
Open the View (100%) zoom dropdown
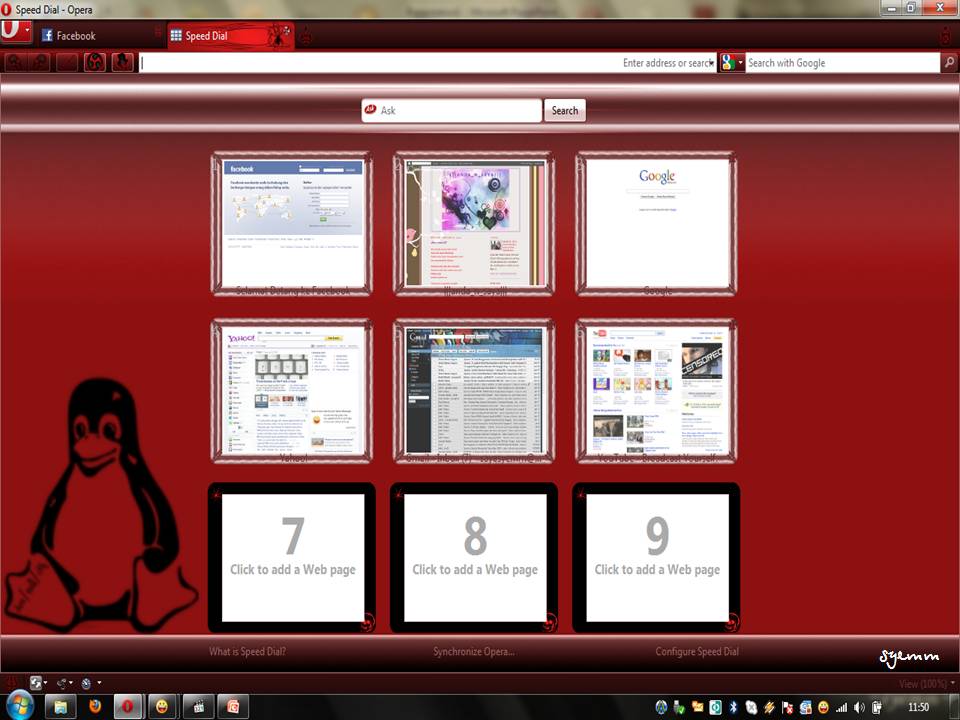[927, 684]
